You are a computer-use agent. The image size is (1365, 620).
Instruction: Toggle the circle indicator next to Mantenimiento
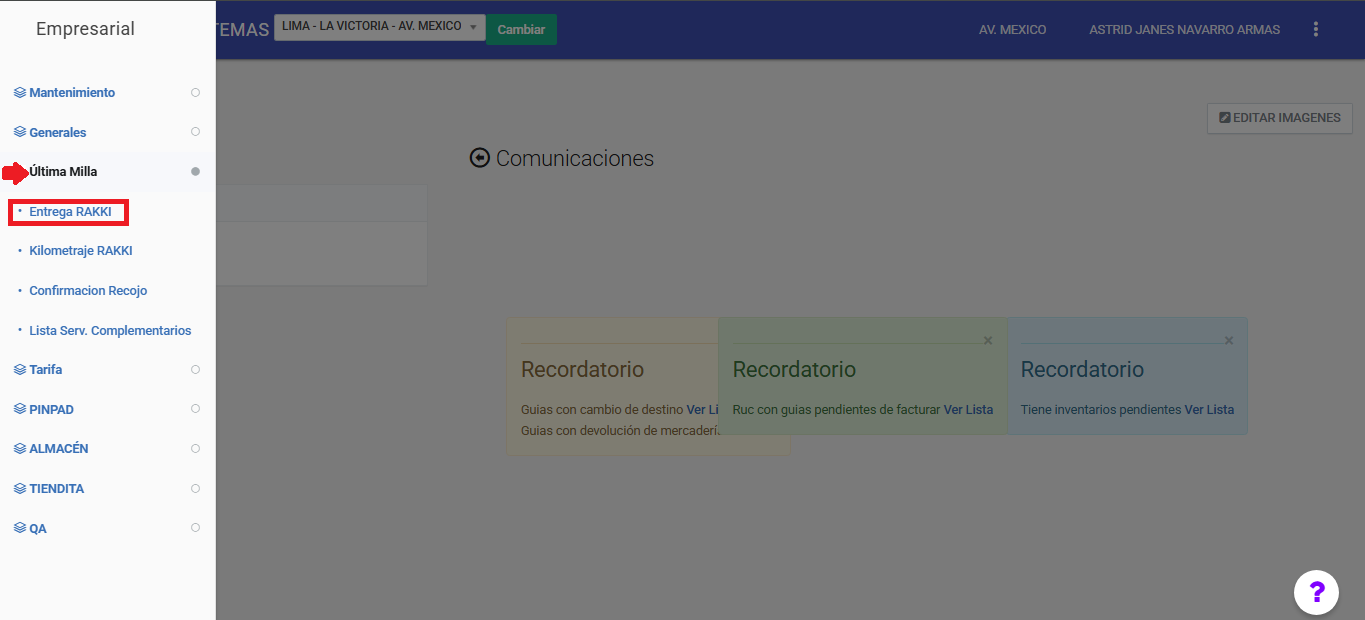click(x=195, y=92)
